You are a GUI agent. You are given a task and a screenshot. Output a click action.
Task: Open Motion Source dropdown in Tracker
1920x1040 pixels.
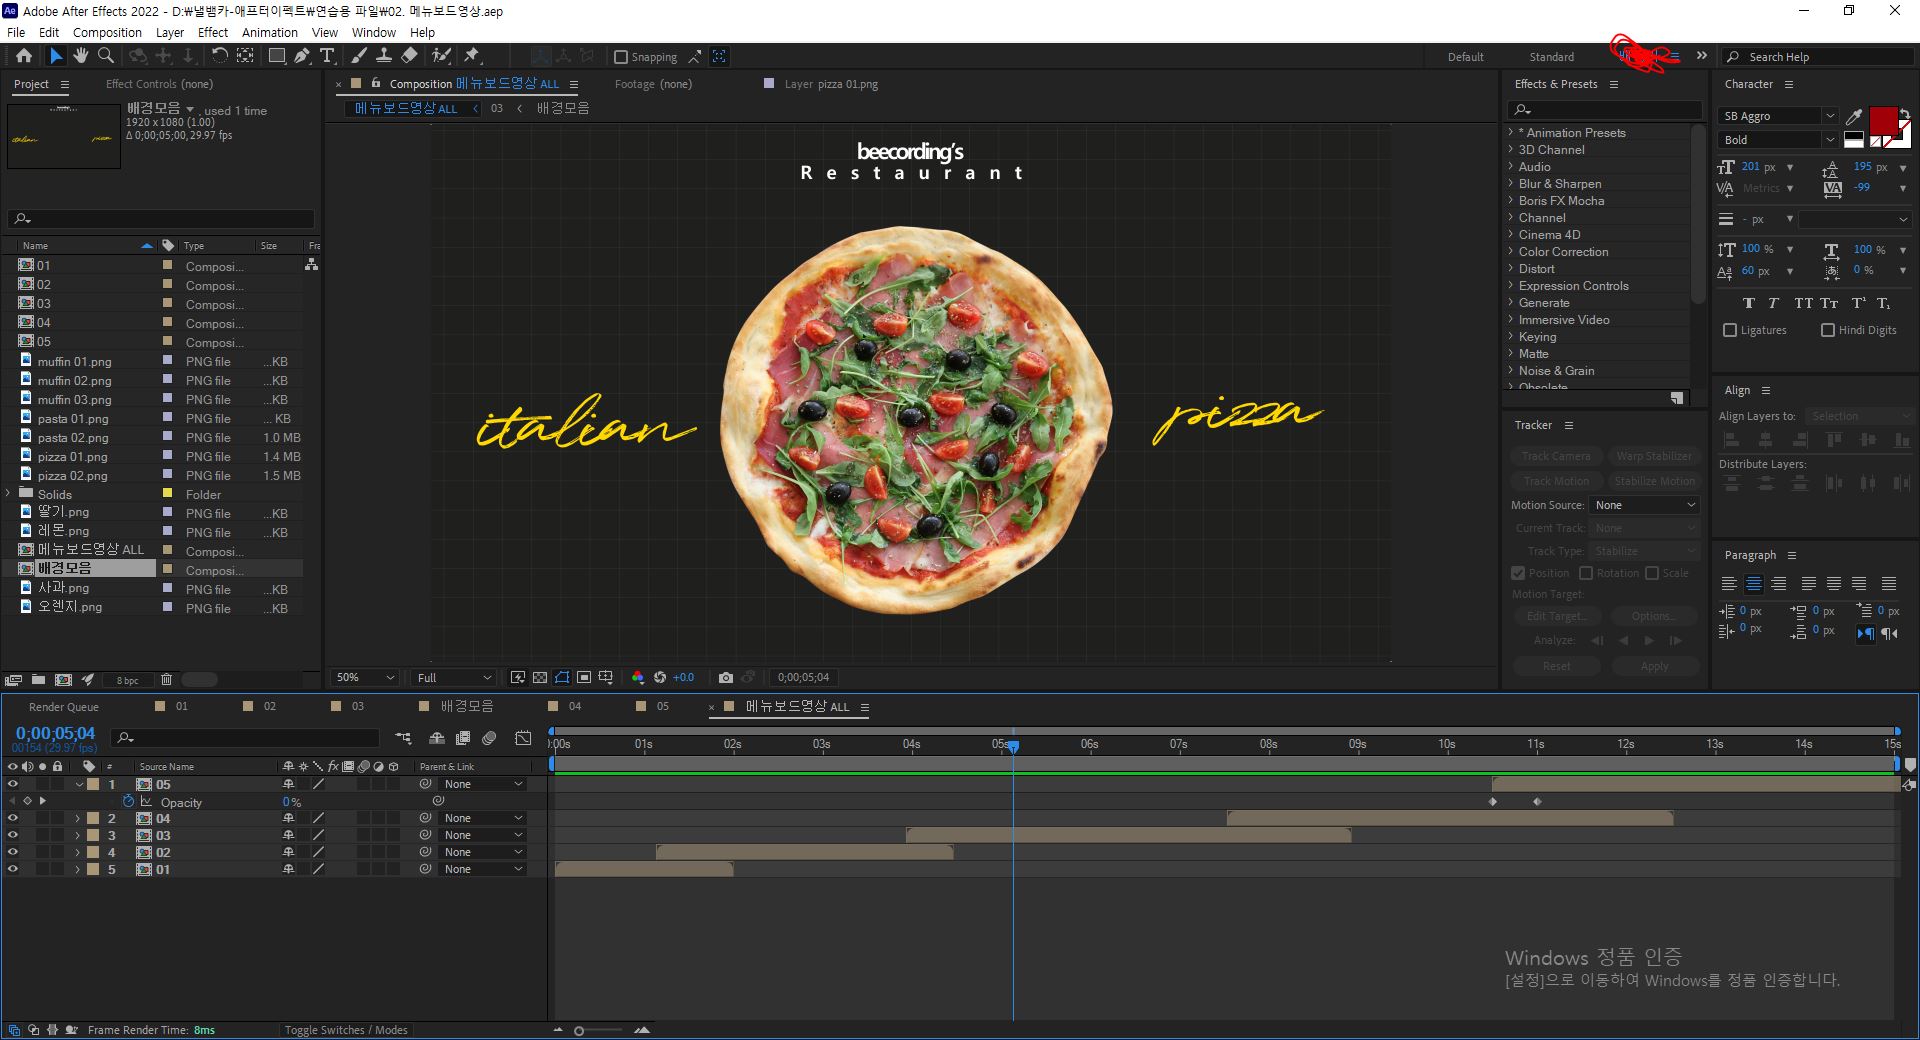[x=1645, y=505]
